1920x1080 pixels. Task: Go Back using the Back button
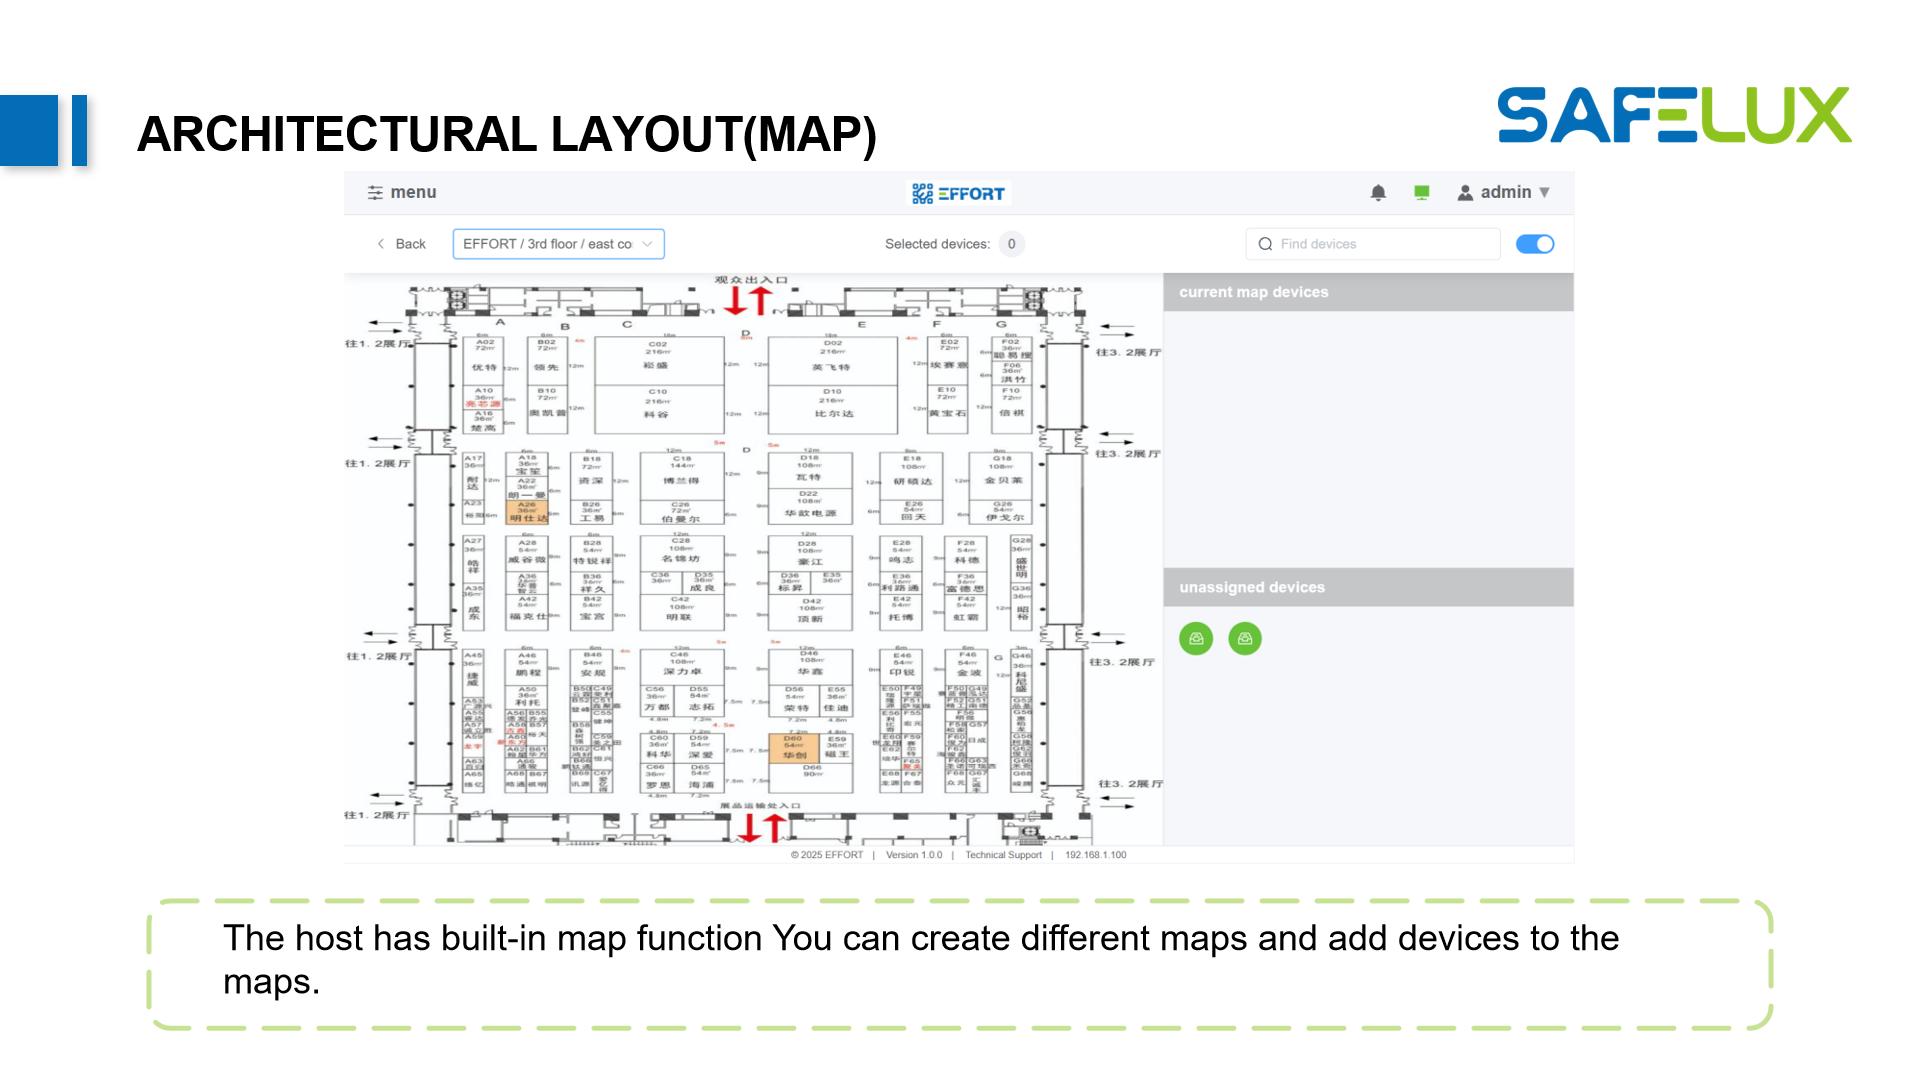point(402,244)
